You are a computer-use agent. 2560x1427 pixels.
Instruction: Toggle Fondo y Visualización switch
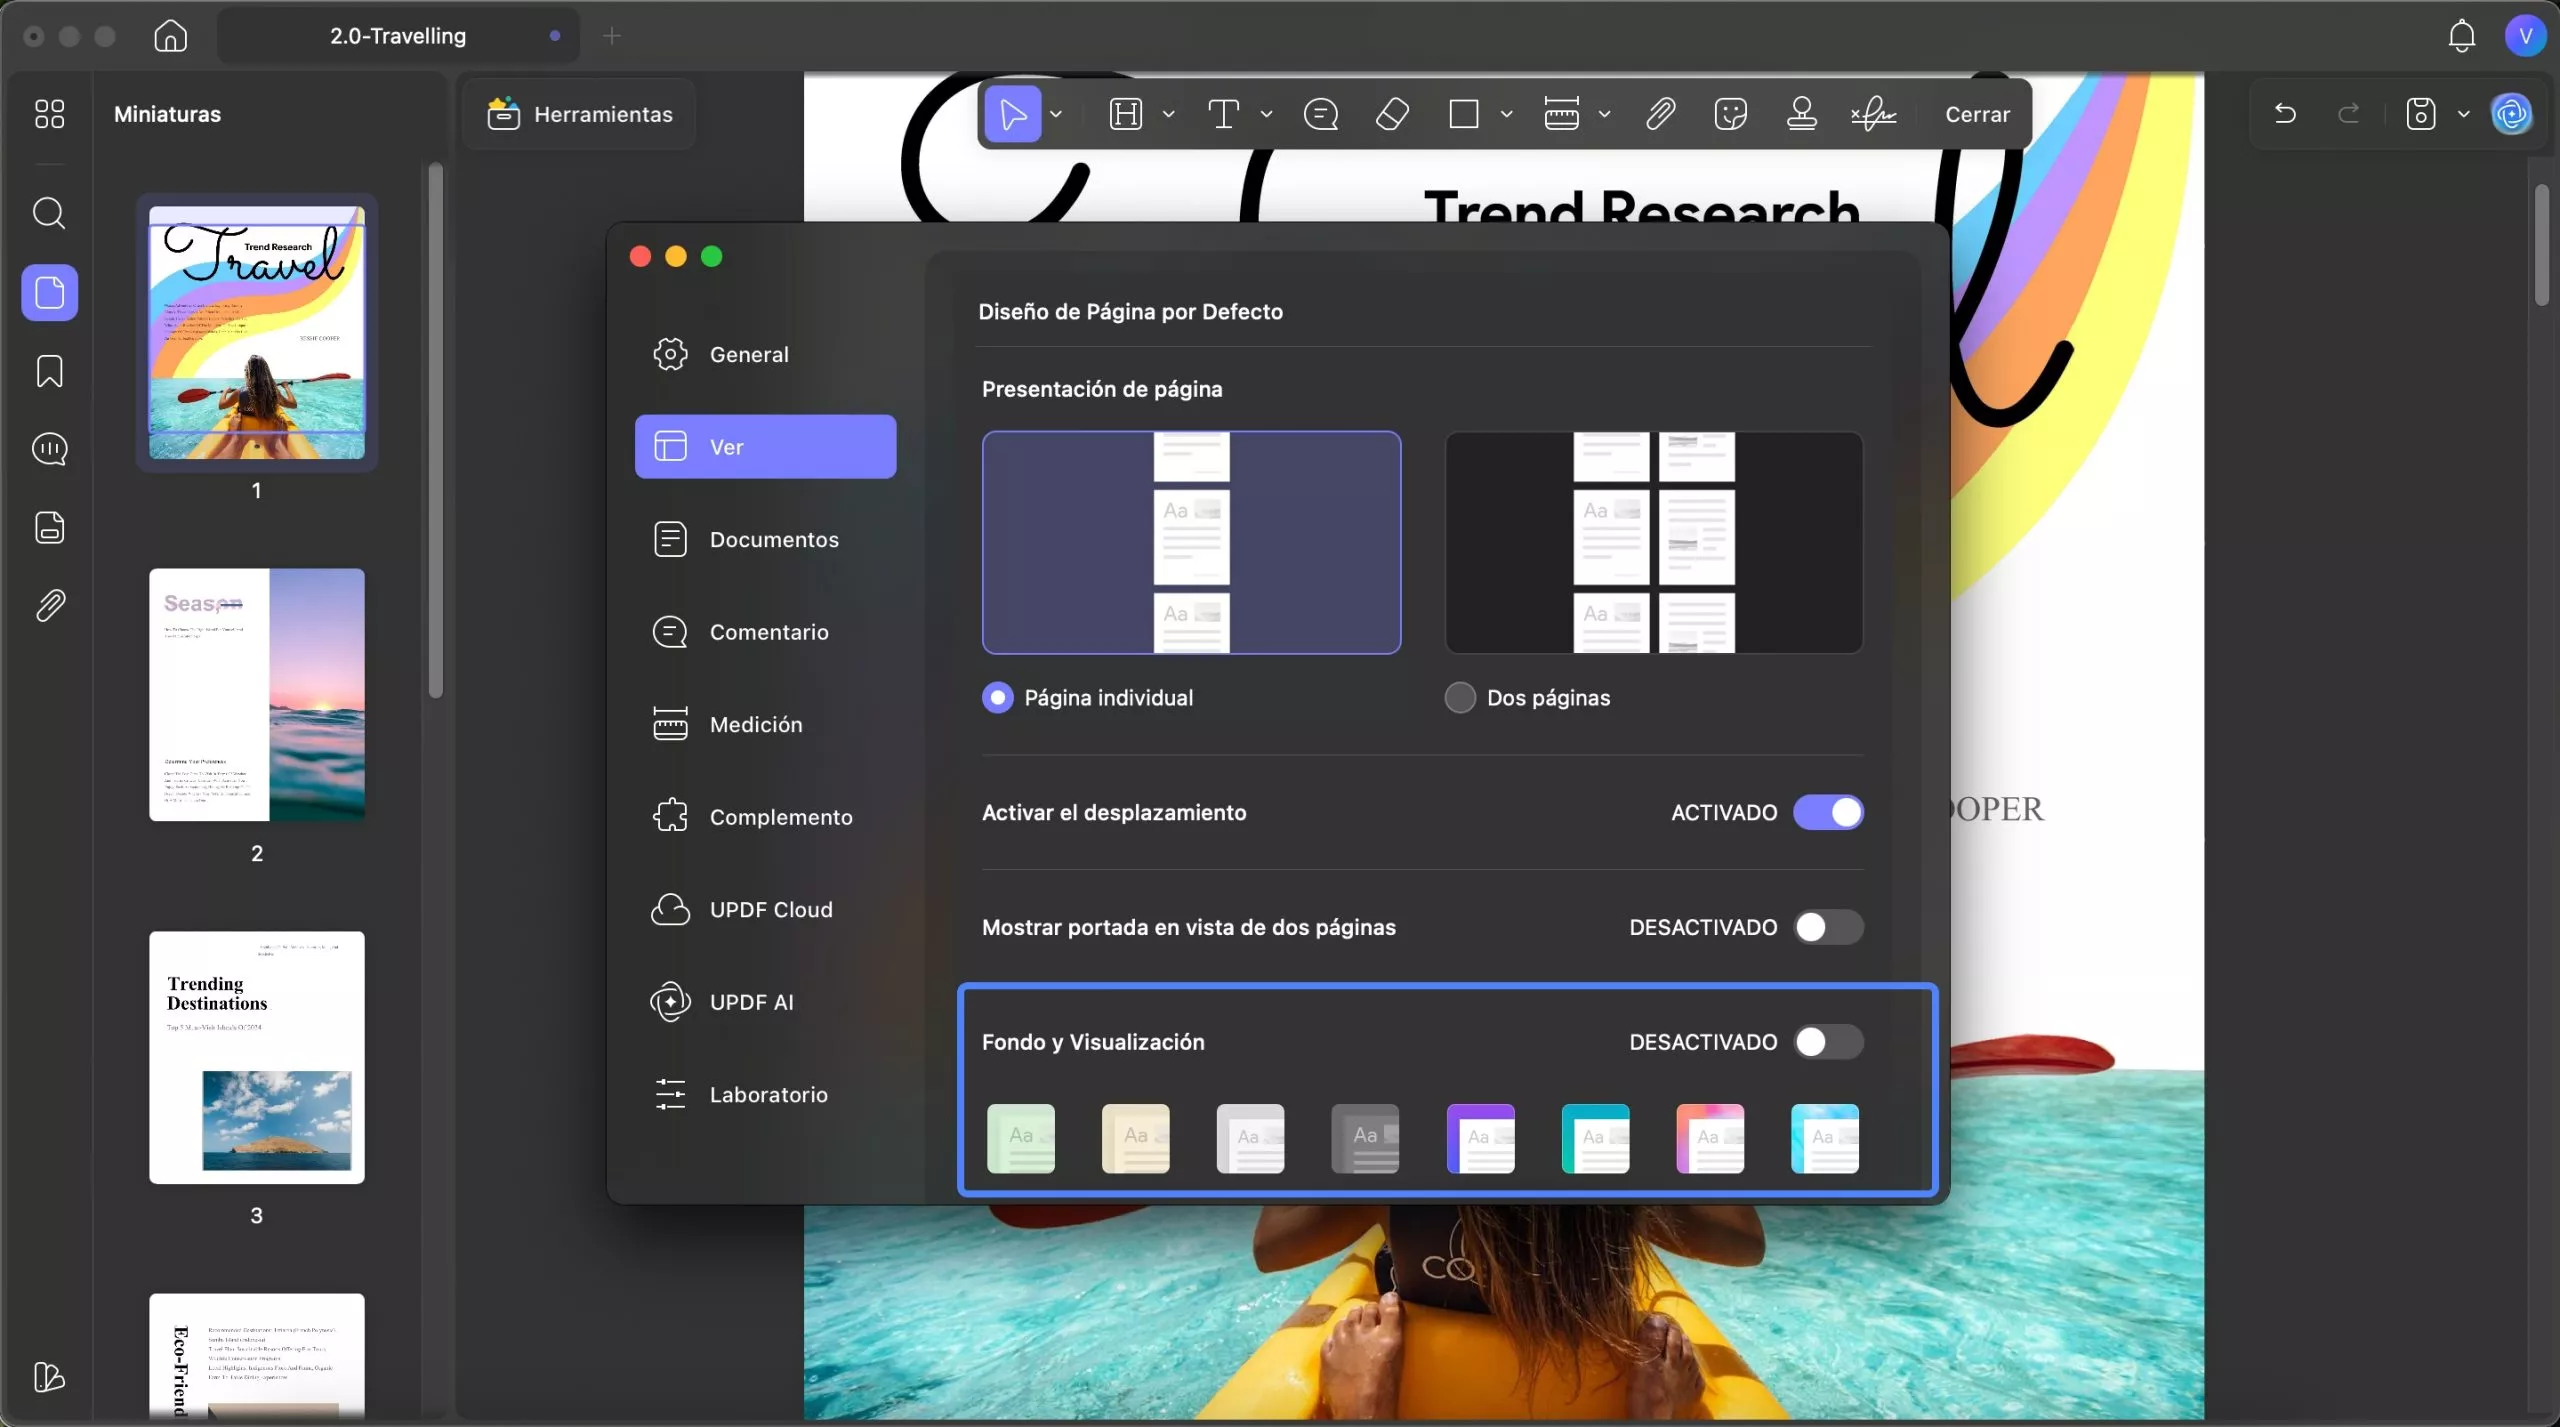click(1828, 1042)
